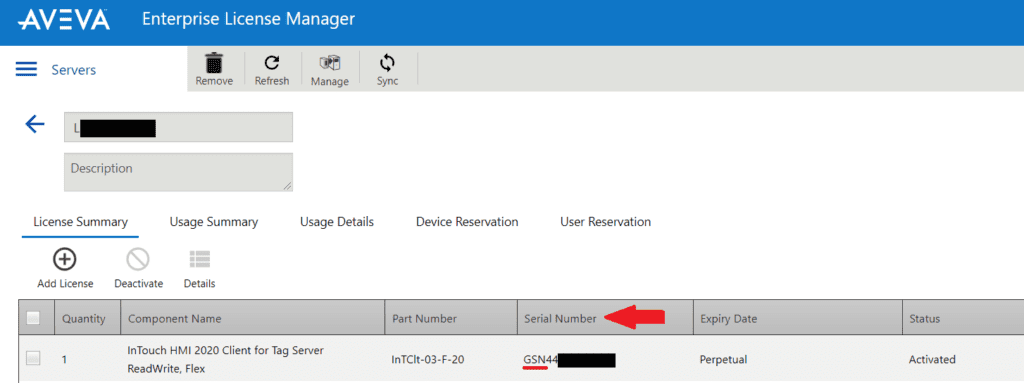Click the Add License plus icon
1024x383 pixels.
point(65,260)
